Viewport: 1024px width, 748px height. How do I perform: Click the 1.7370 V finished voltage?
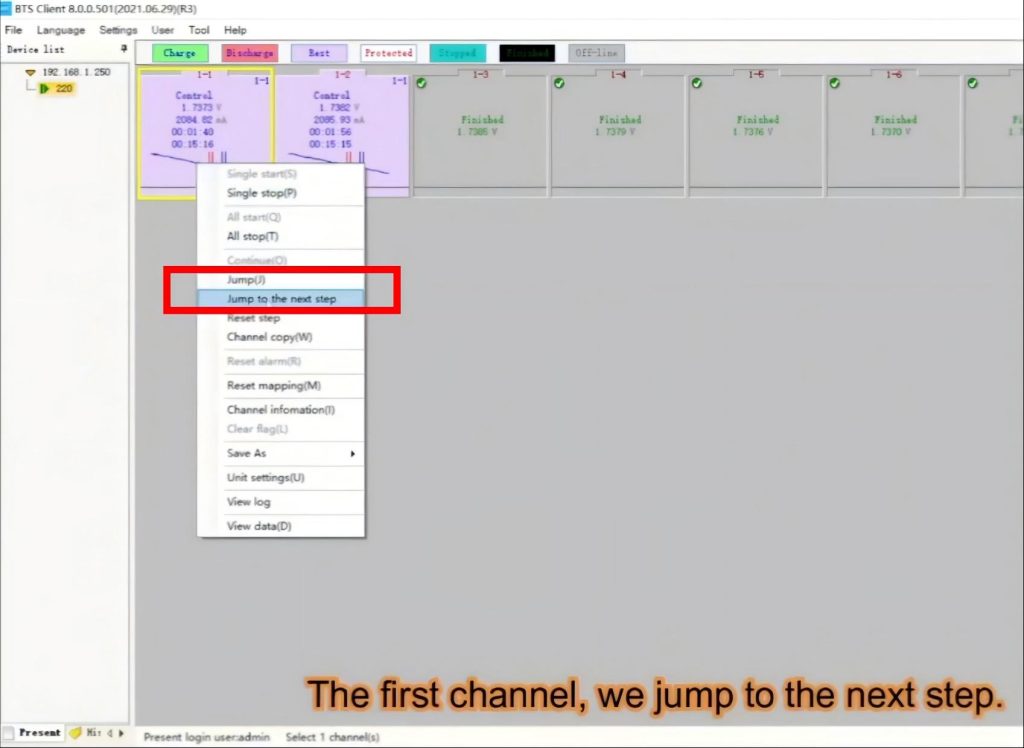coord(891,132)
